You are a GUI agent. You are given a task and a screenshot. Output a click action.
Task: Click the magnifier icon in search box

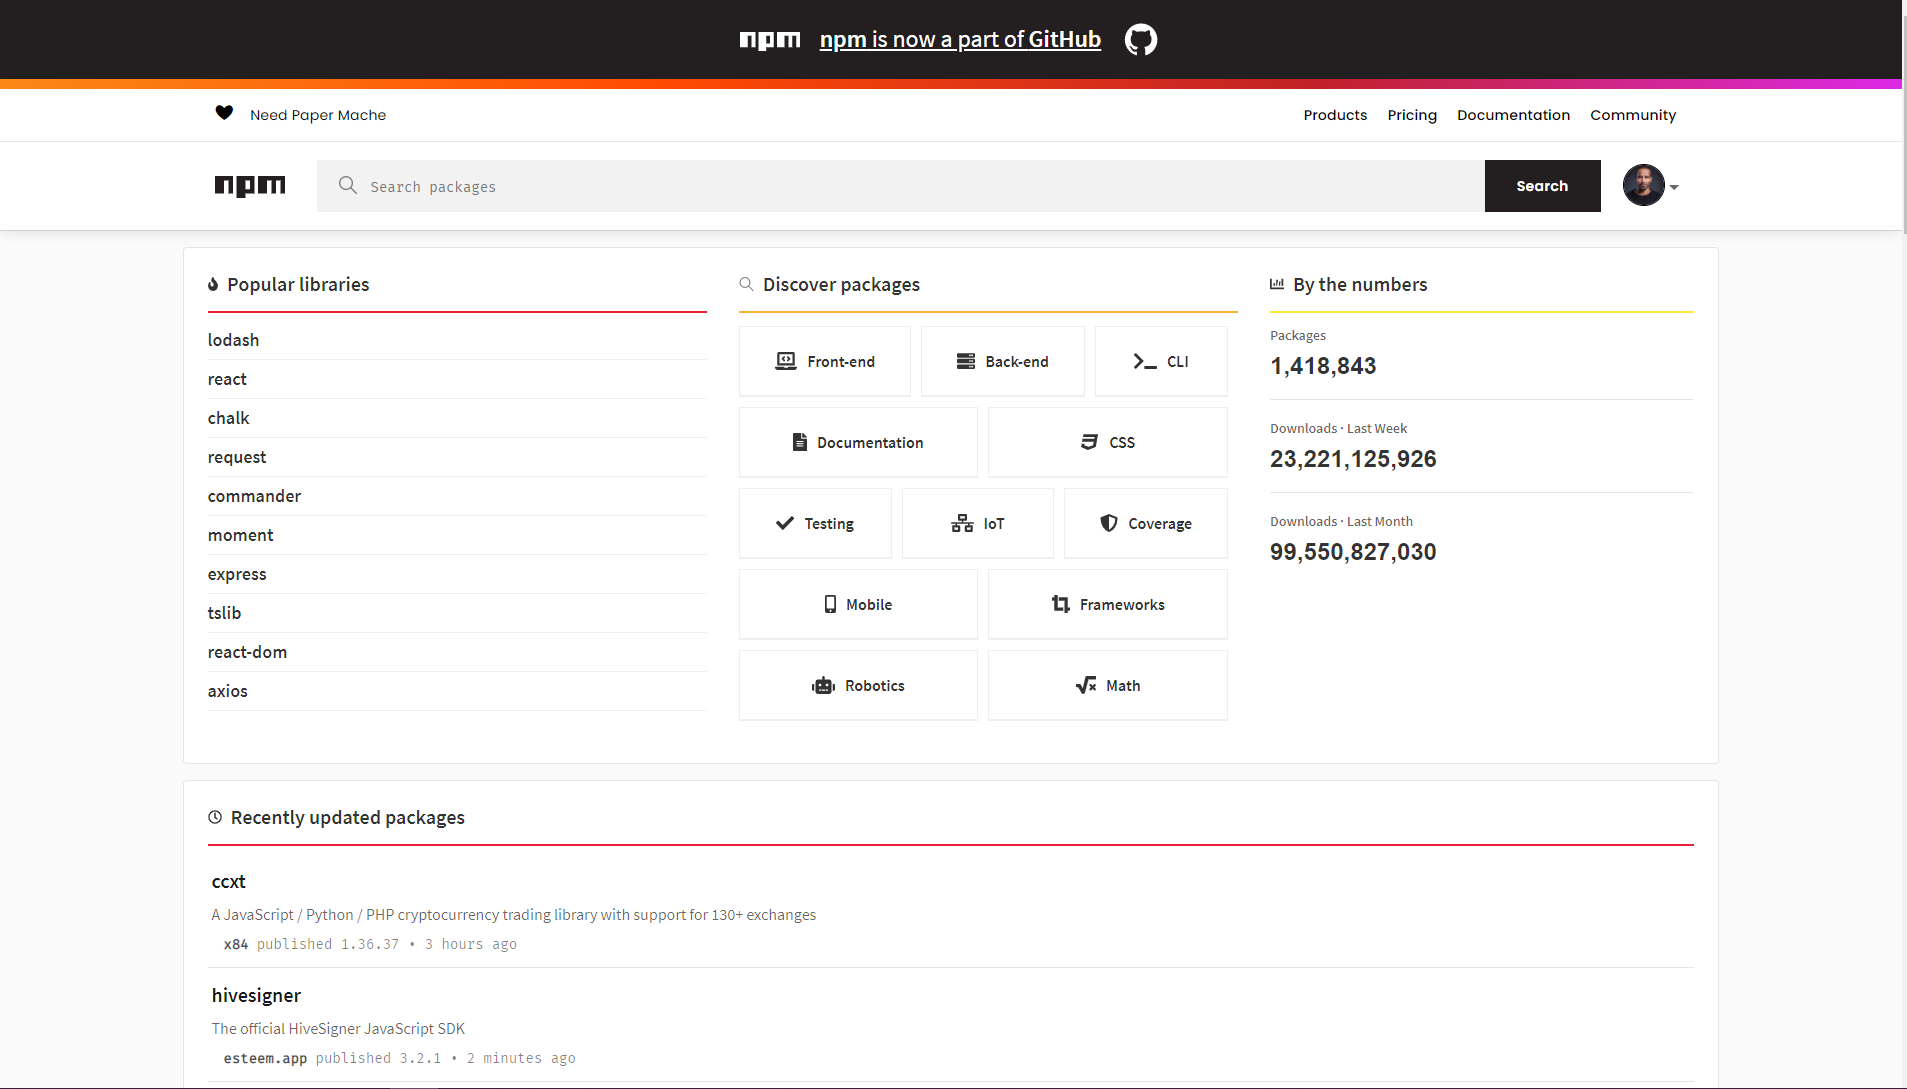point(348,185)
